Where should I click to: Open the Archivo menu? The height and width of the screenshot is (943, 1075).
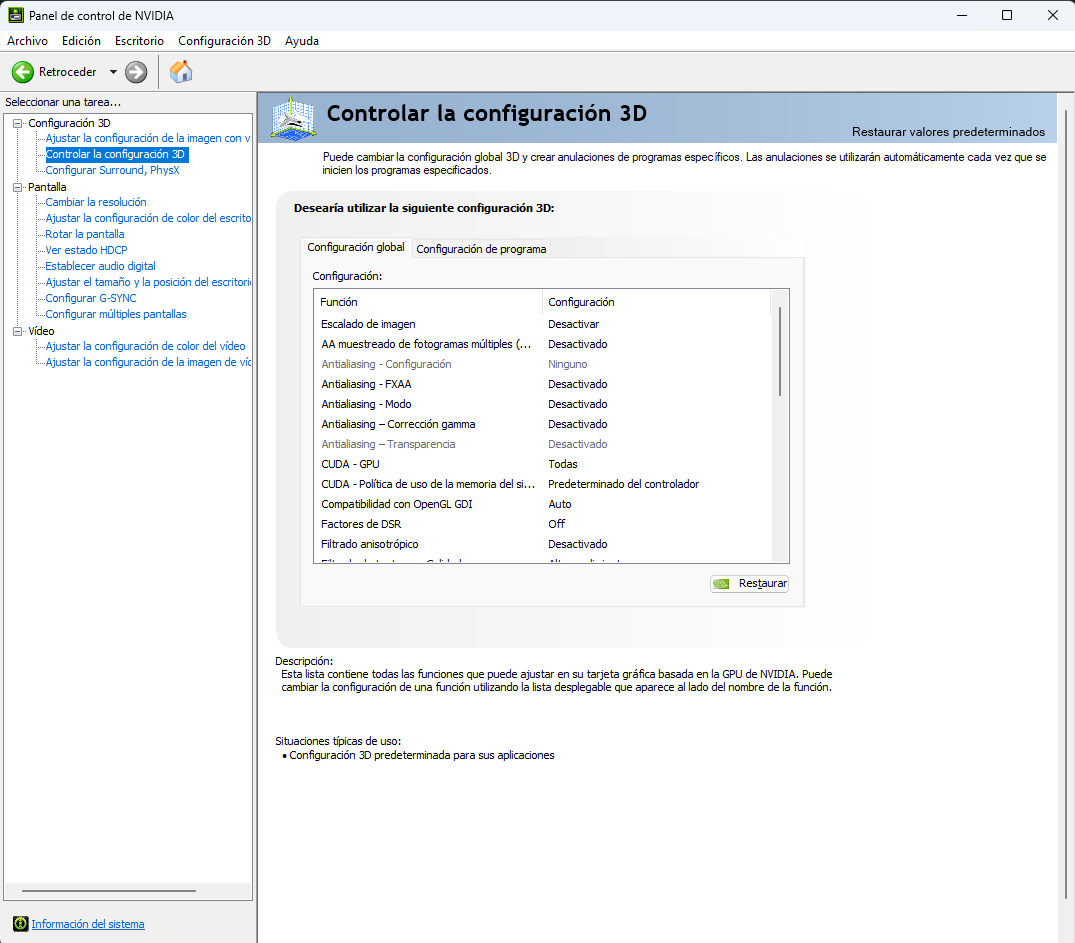tap(27, 41)
